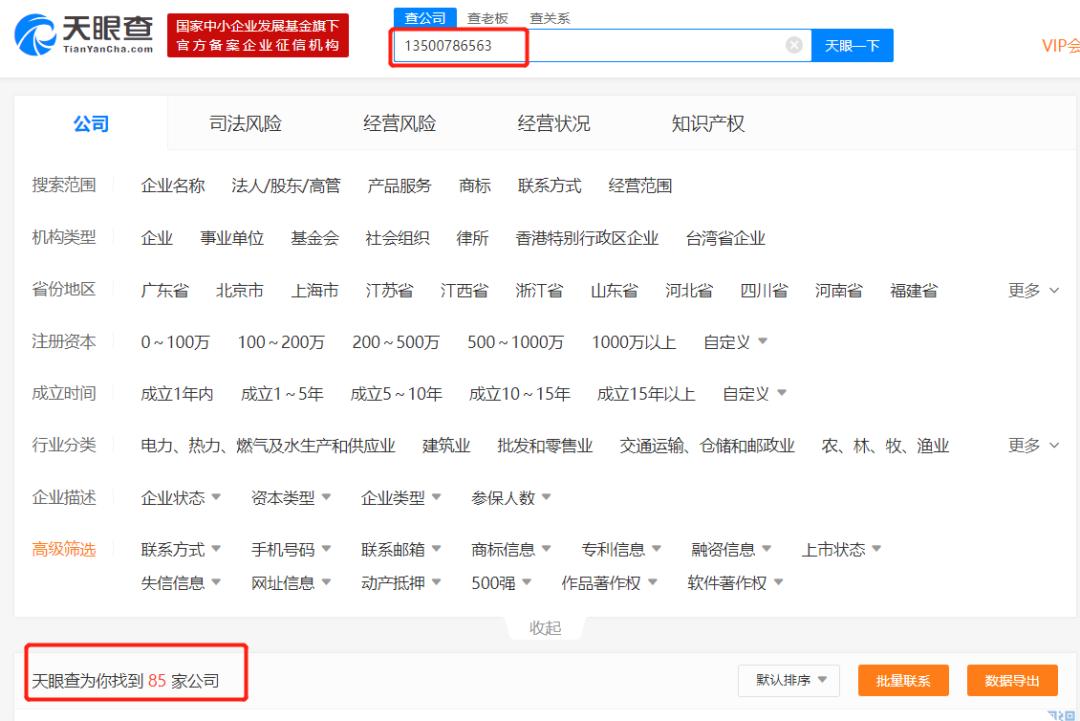Expand 更多 in industry category row

(1033, 445)
